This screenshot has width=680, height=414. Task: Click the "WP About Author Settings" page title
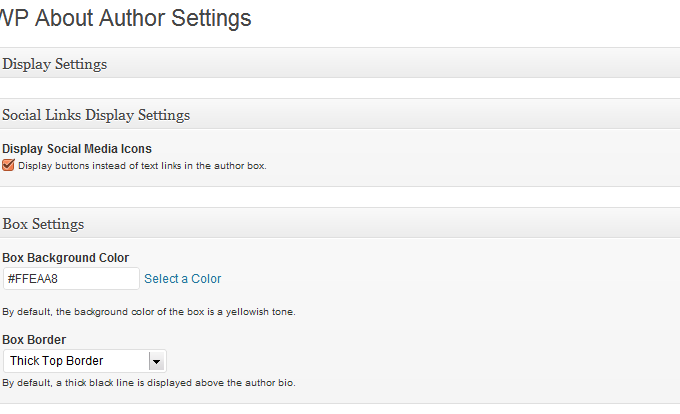[126, 18]
